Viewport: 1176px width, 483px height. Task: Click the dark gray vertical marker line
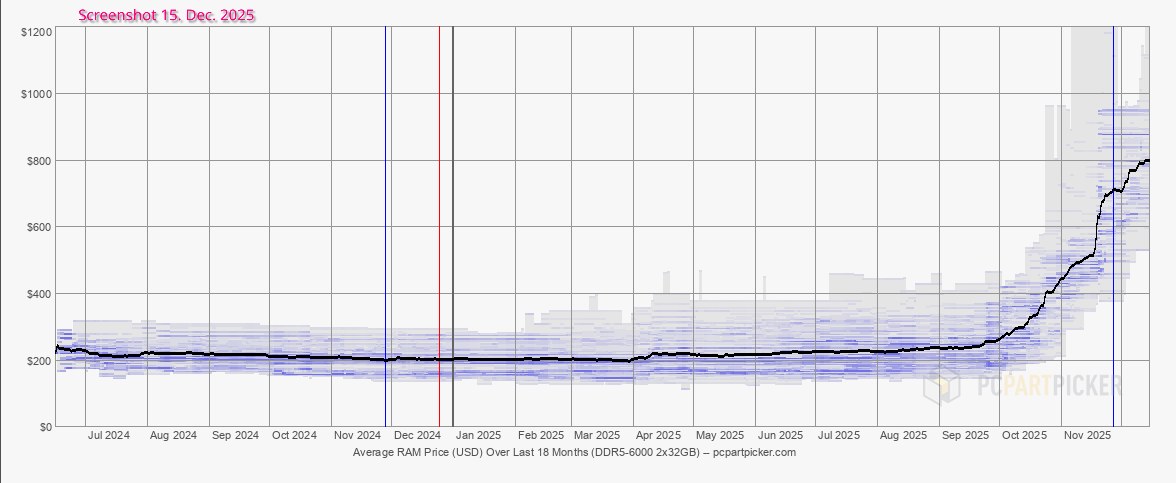click(x=453, y=226)
